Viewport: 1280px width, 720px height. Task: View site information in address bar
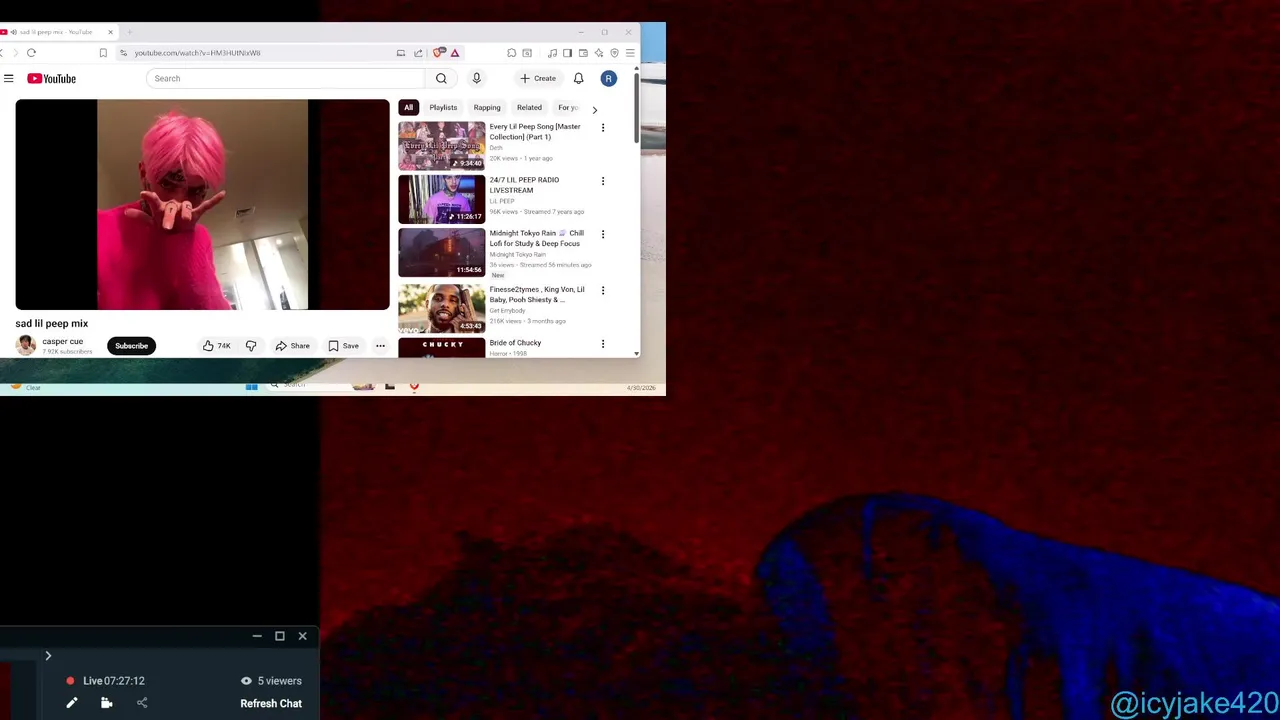[123, 53]
